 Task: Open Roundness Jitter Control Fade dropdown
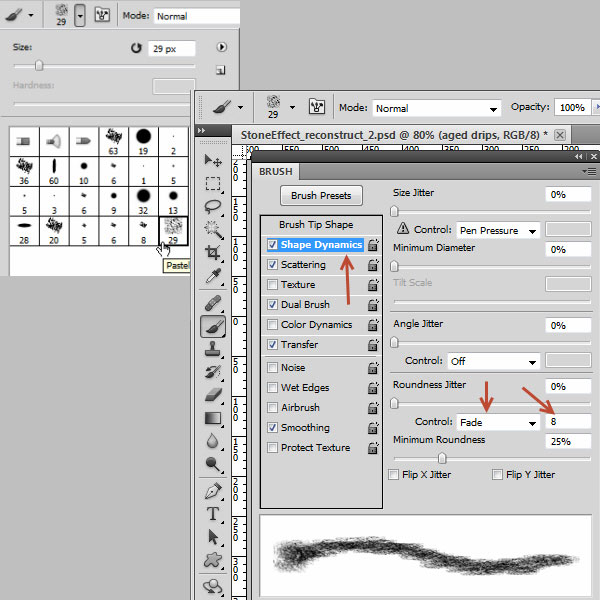click(498, 422)
